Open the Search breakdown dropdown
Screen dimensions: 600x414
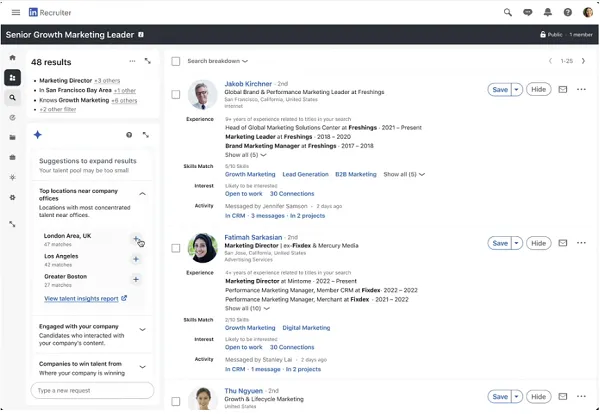[217, 61]
